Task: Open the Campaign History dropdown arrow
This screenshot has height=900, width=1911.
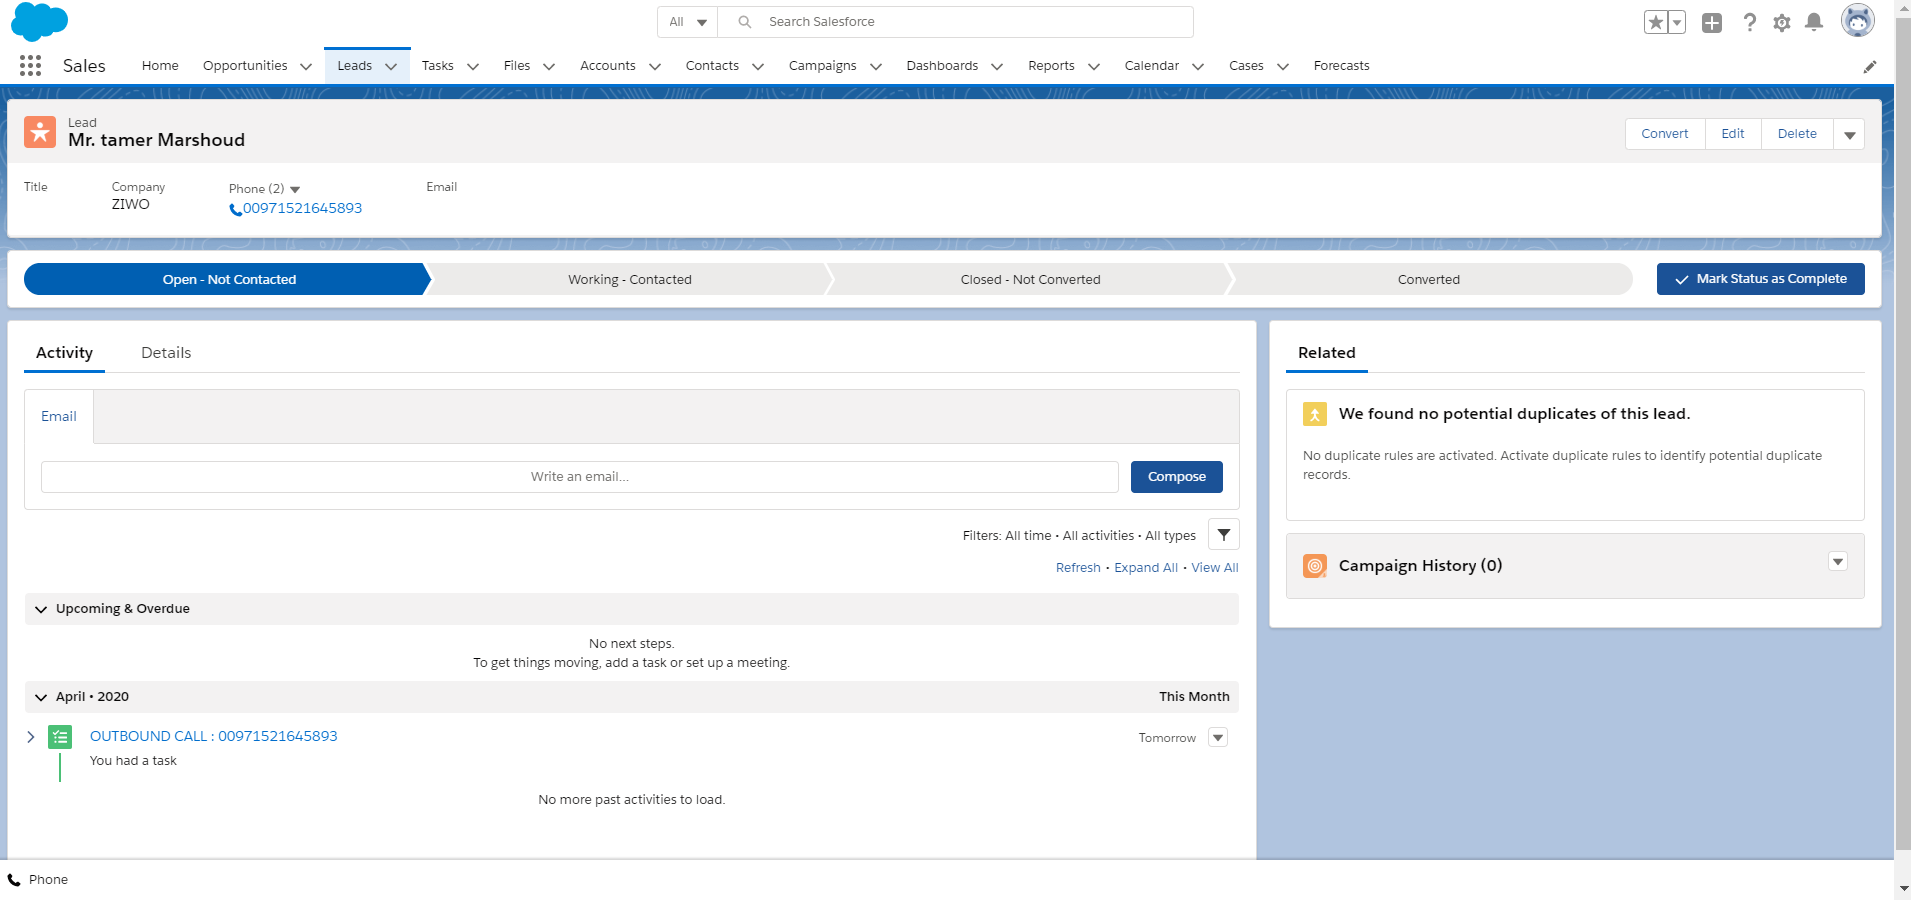Action: [1837, 562]
